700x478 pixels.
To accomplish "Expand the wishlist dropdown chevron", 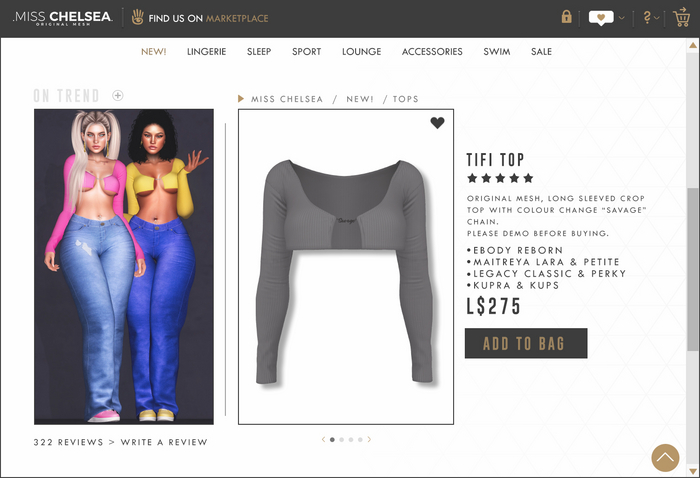I will pyautogui.click(x=621, y=18).
